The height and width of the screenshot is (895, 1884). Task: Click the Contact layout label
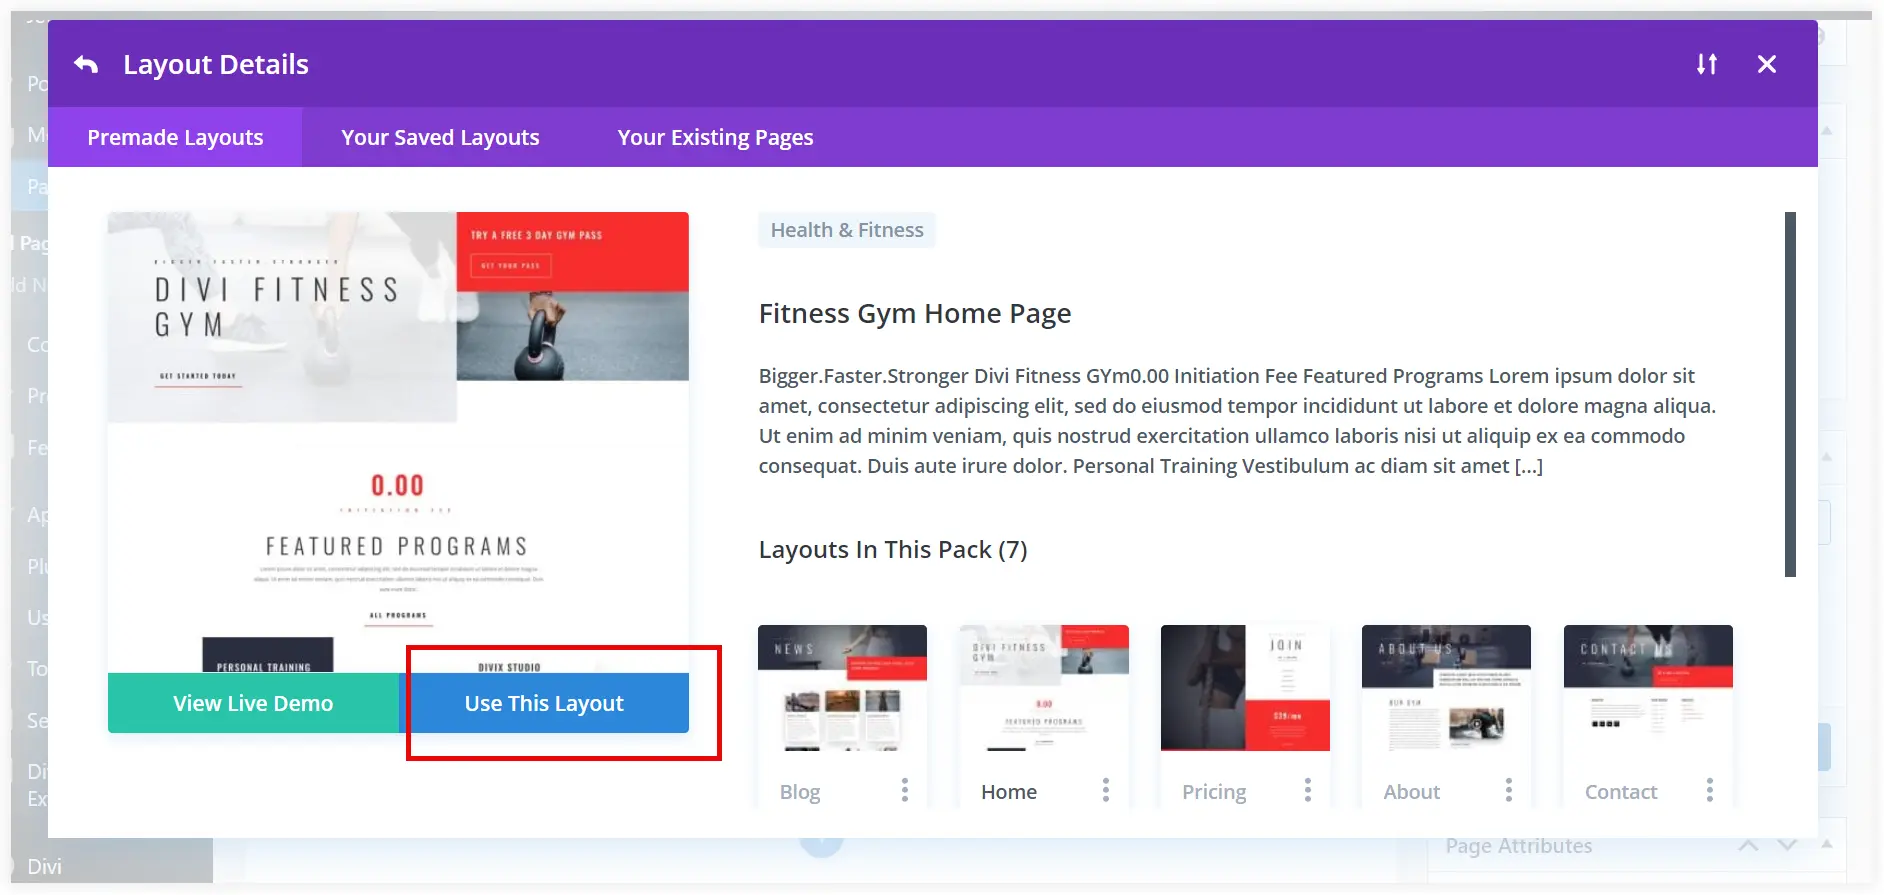(x=1621, y=792)
